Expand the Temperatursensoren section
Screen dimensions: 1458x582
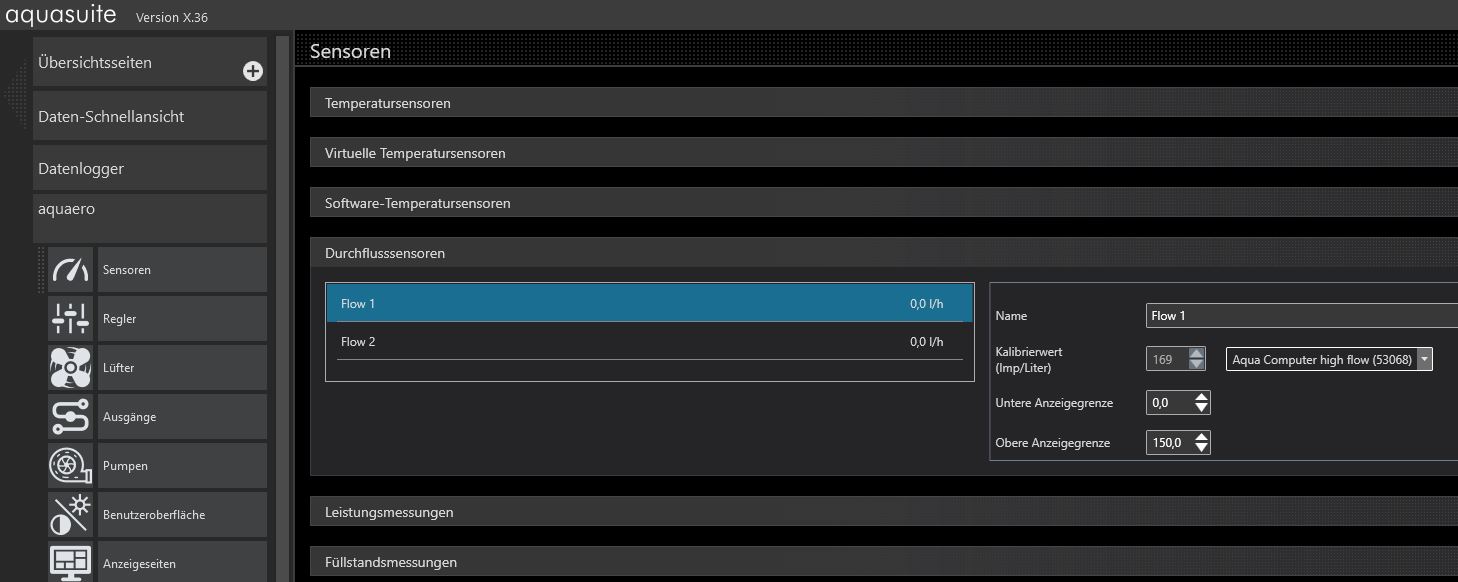click(x=388, y=103)
